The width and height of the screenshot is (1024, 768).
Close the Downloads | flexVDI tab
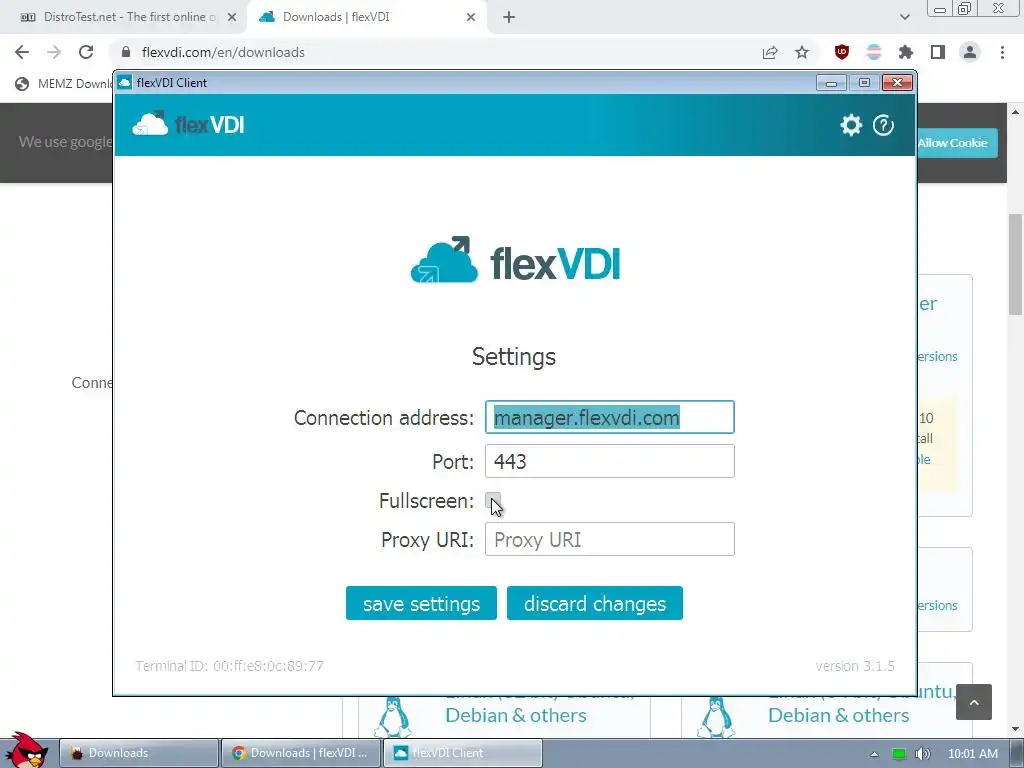coord(471,17)
